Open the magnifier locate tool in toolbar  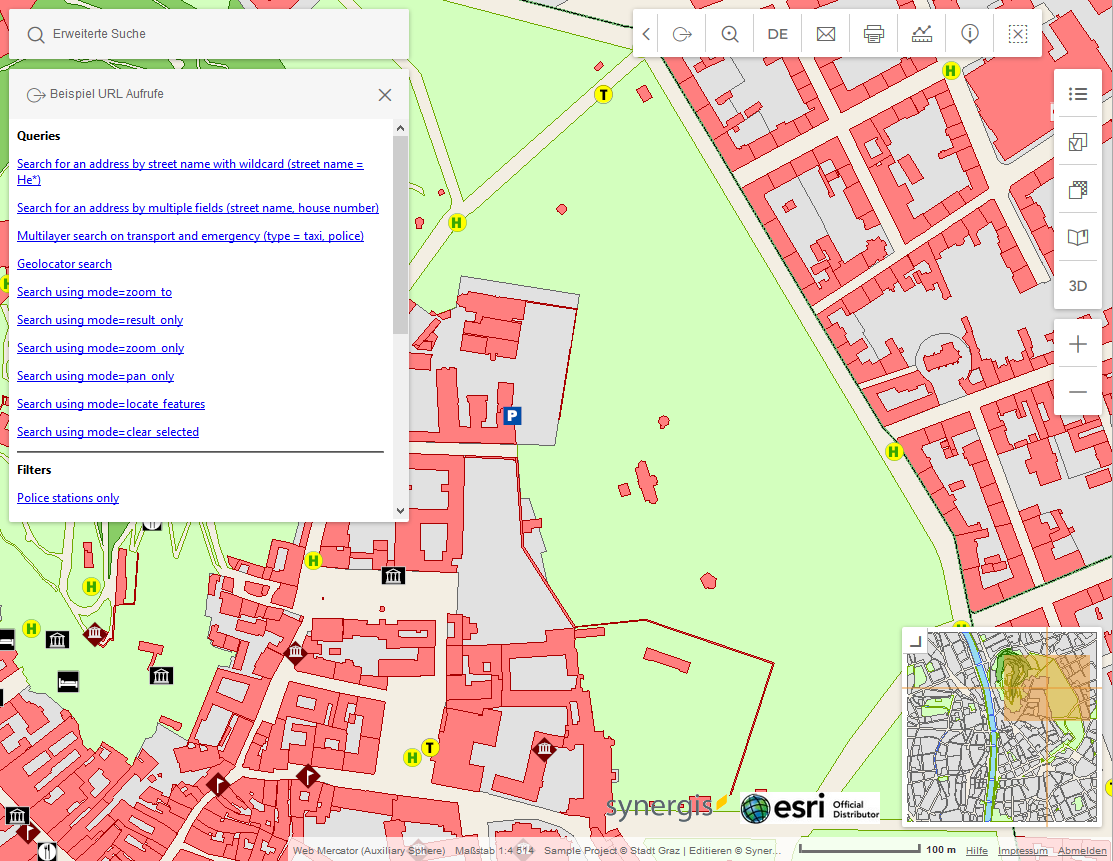pos(730,34)
